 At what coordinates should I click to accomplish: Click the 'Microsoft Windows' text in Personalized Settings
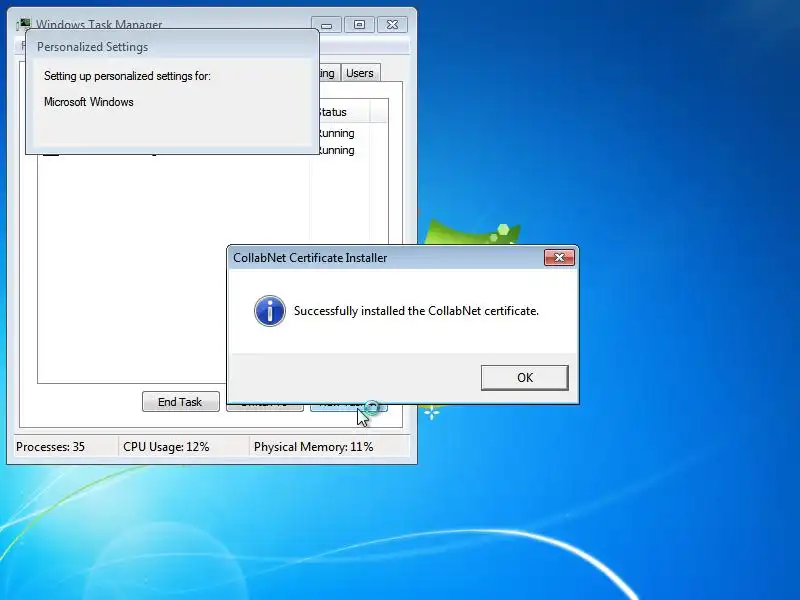[x=89, y=102]
